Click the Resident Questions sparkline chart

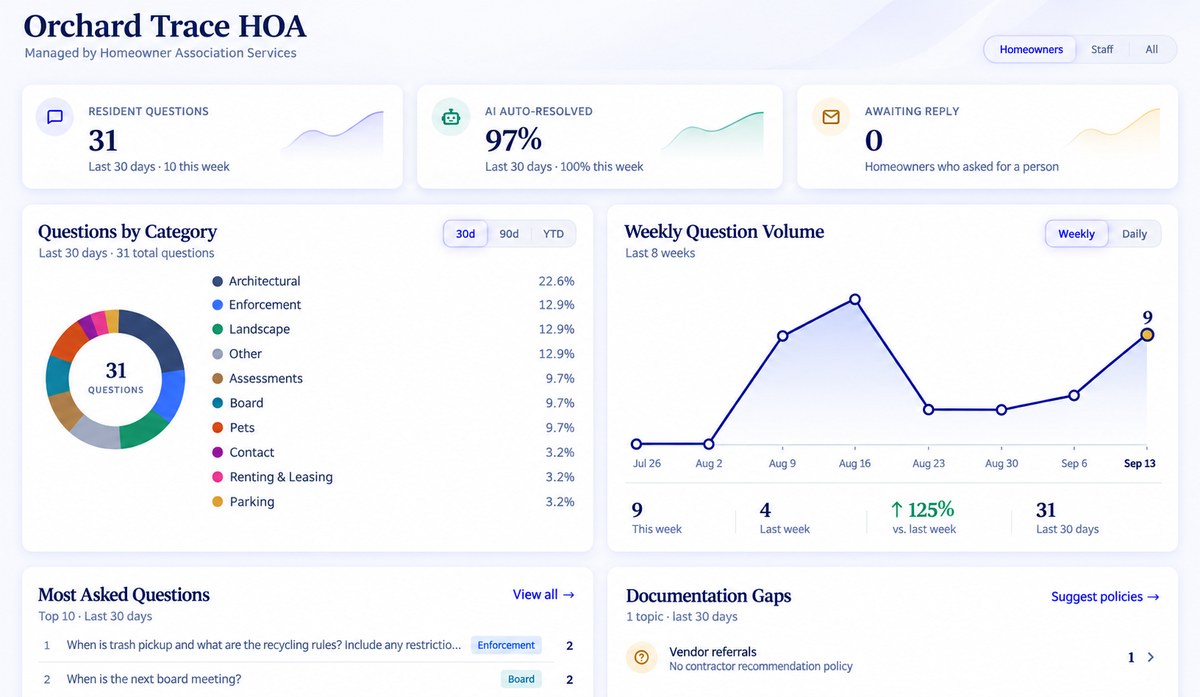tap(332, 133)
